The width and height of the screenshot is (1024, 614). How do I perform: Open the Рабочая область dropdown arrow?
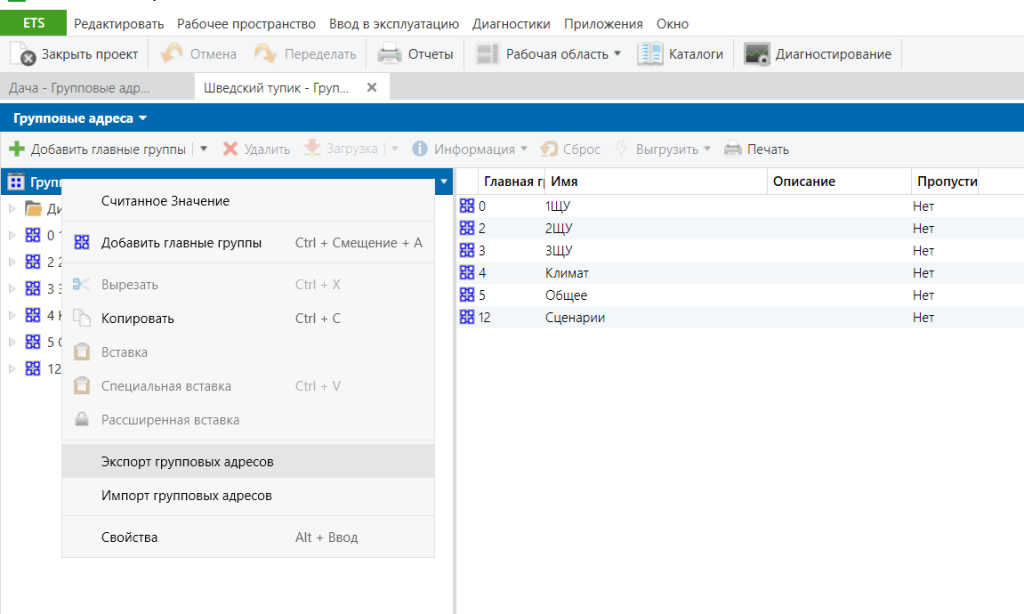click(617, 54)
